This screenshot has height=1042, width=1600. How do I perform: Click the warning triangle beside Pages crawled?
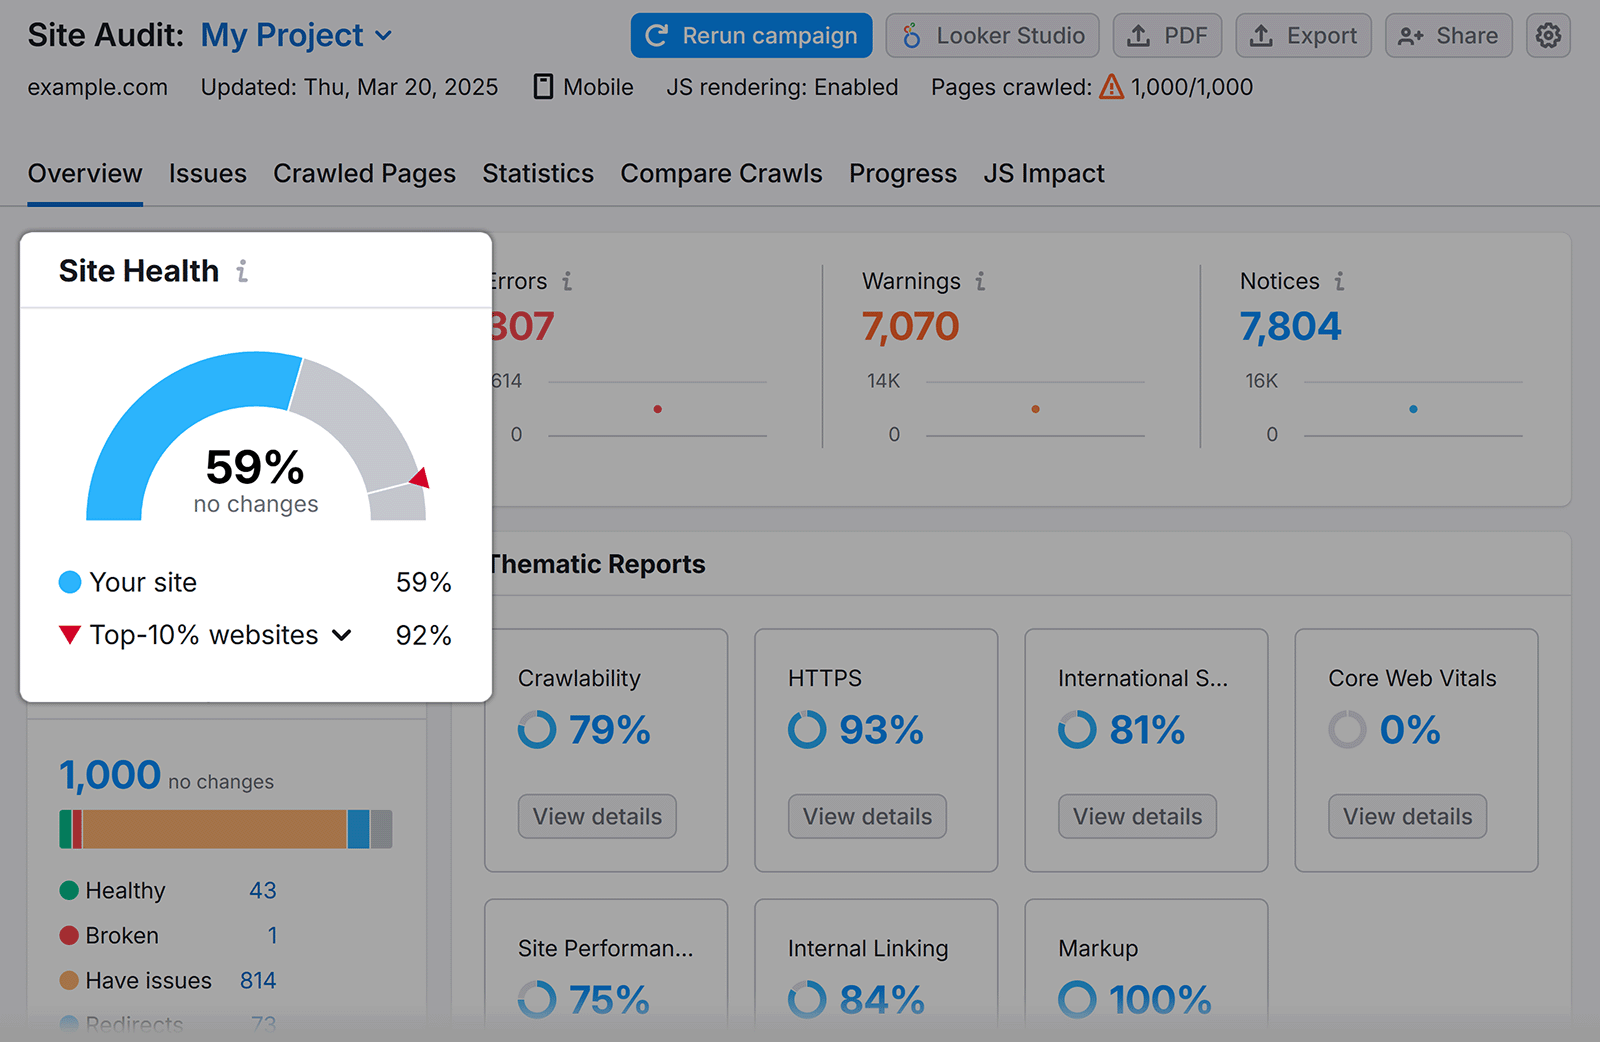click(1111, 87)
